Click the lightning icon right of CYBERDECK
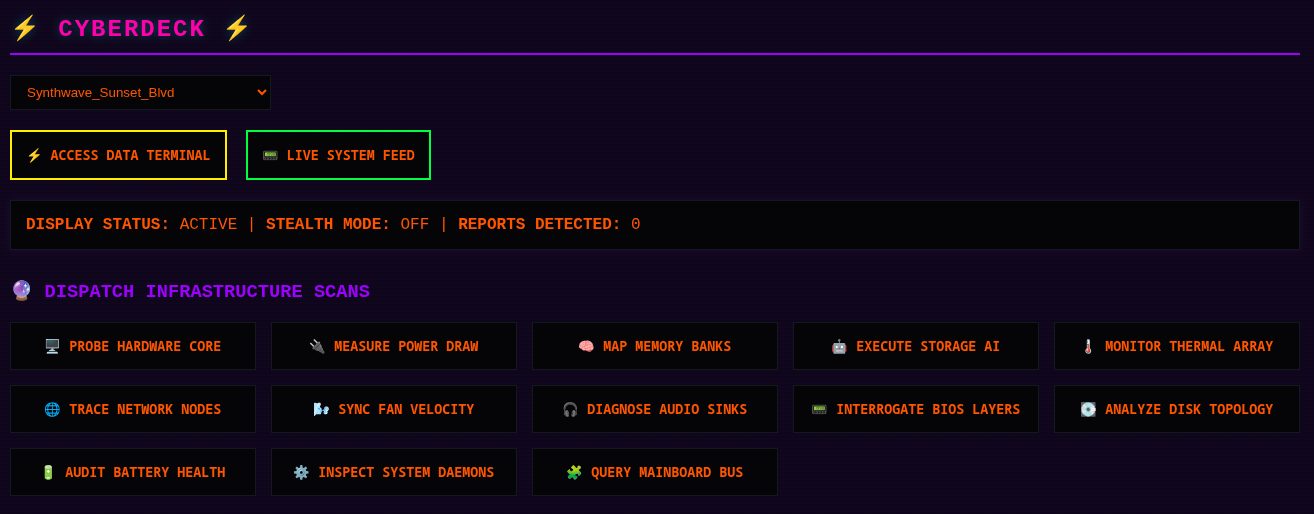The width and height of the screenshot is (1314, 514). (x=237, y=29)
